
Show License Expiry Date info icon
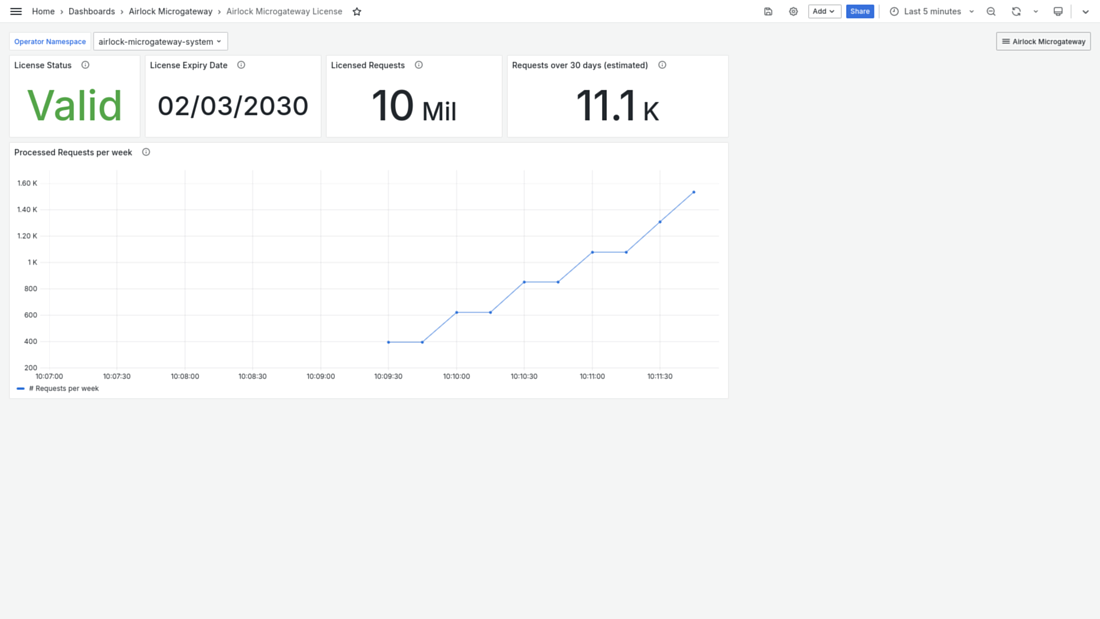[241, 65]
